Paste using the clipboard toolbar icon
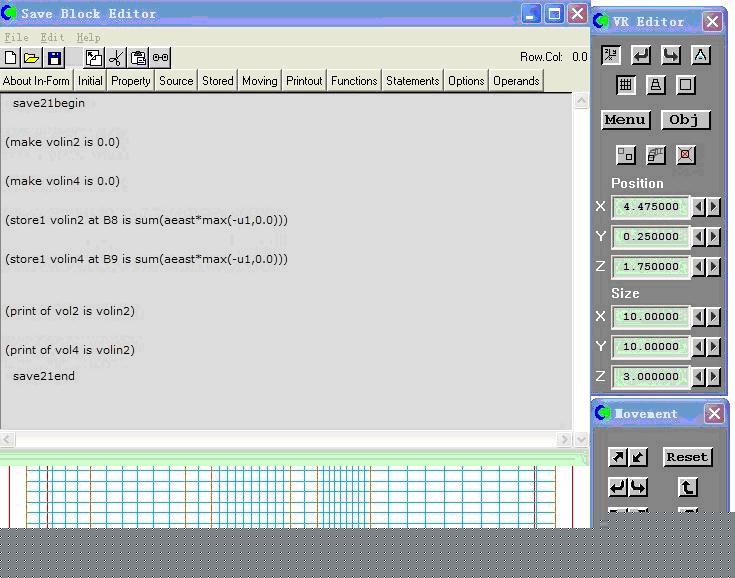The height and width of the screenshot is (578, 735). coord(138,58)
